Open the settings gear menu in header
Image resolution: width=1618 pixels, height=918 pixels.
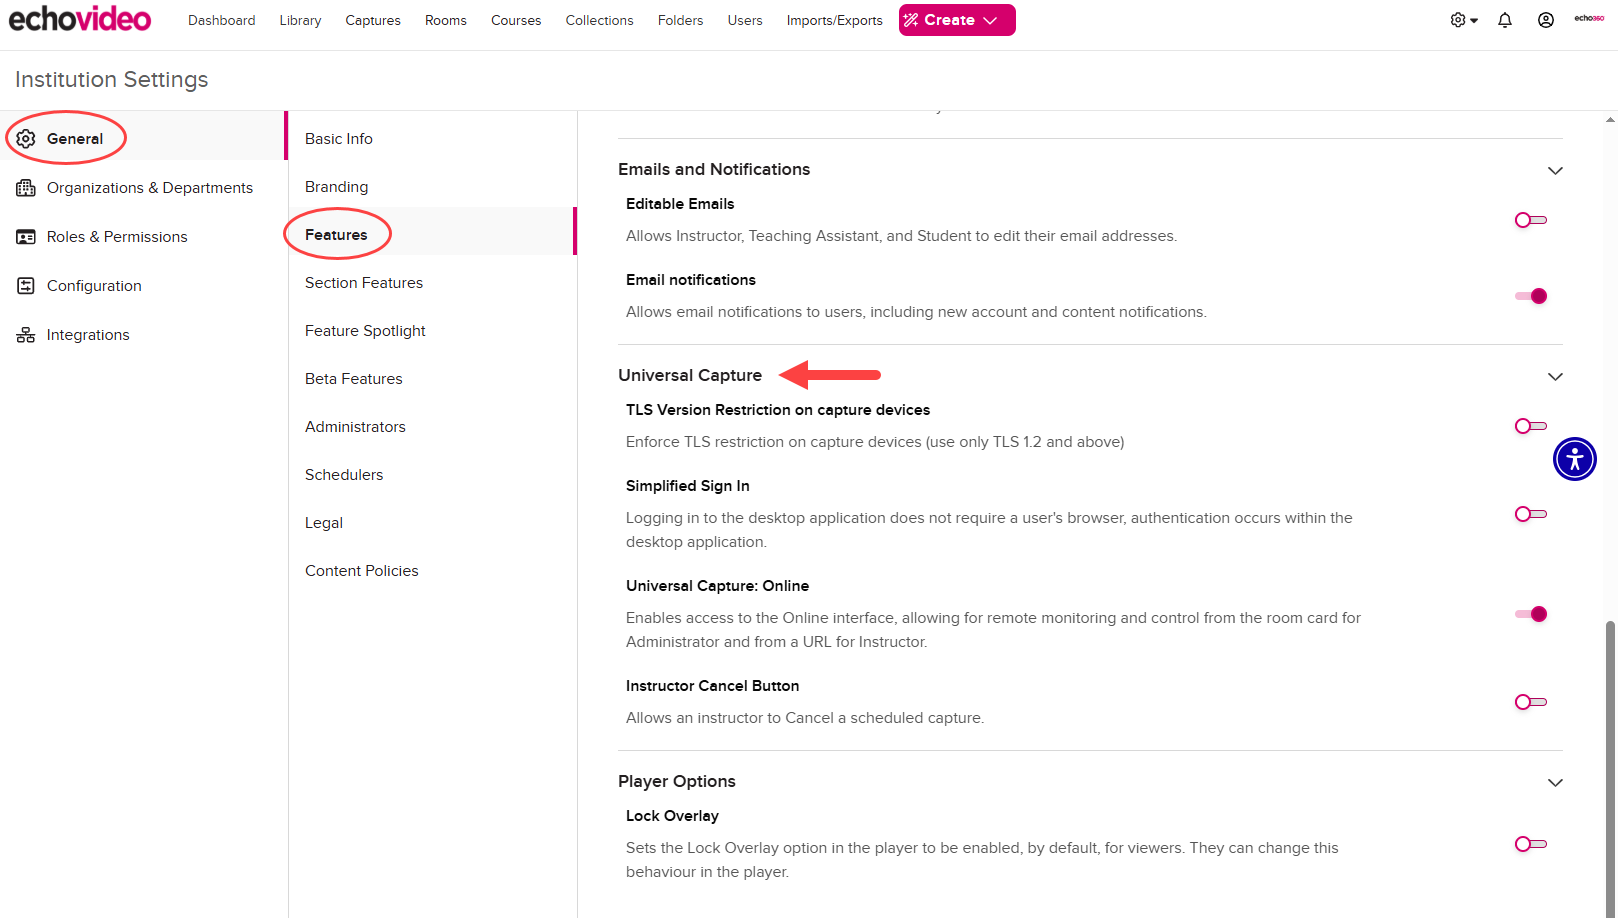[1464, 20]
